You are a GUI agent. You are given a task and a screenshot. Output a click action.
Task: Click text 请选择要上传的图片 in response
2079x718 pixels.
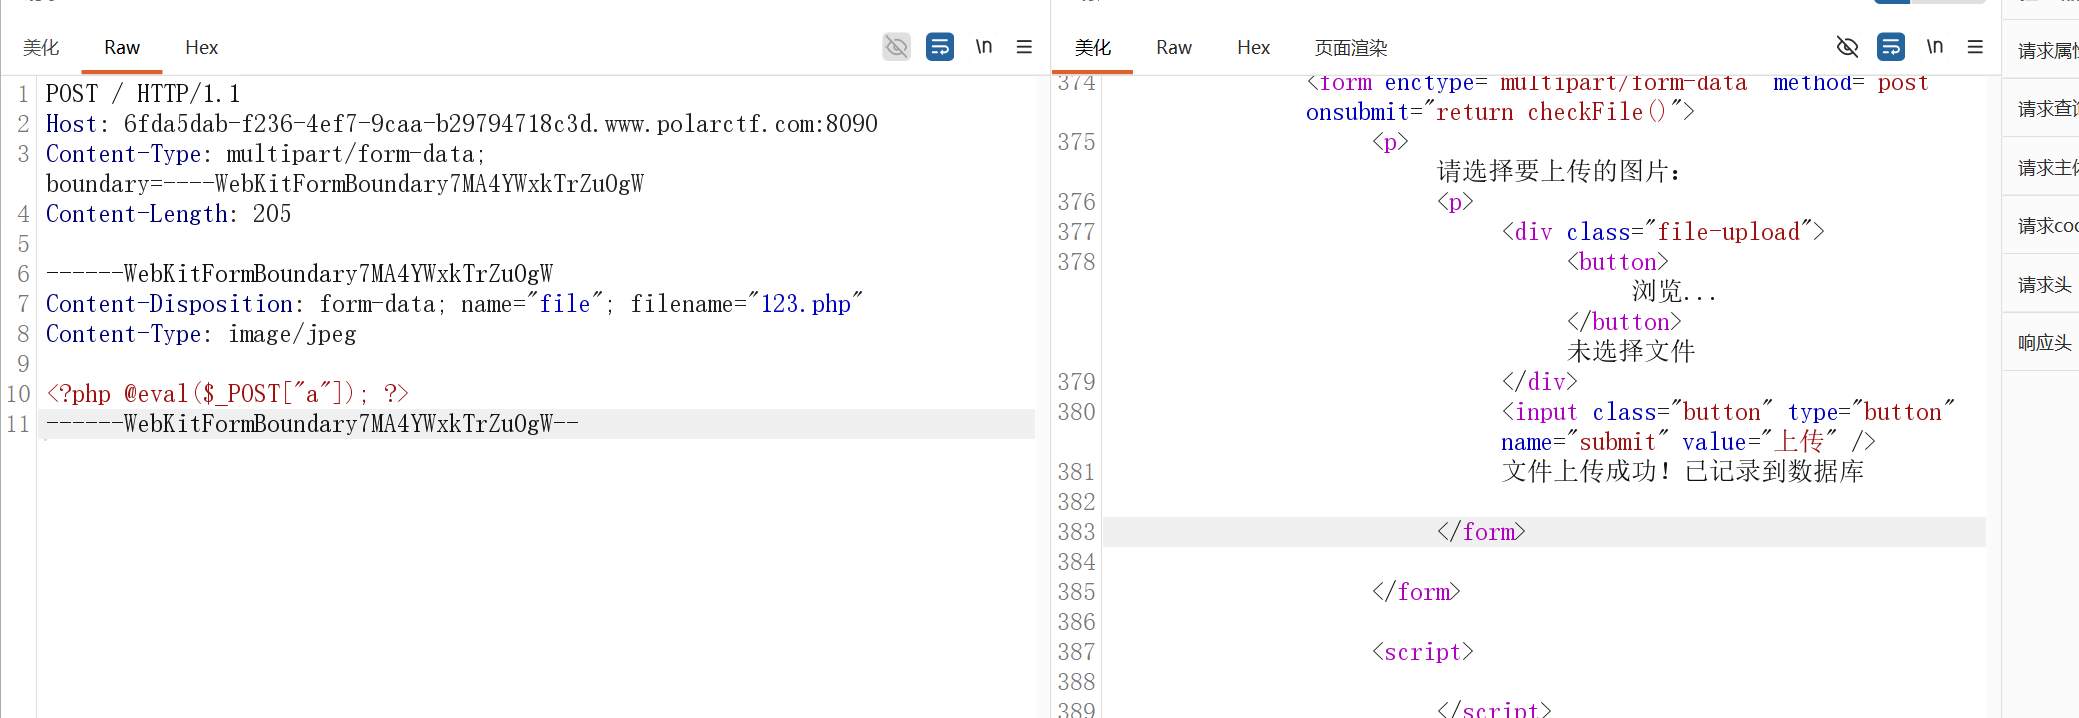(x=1559, y=172)
